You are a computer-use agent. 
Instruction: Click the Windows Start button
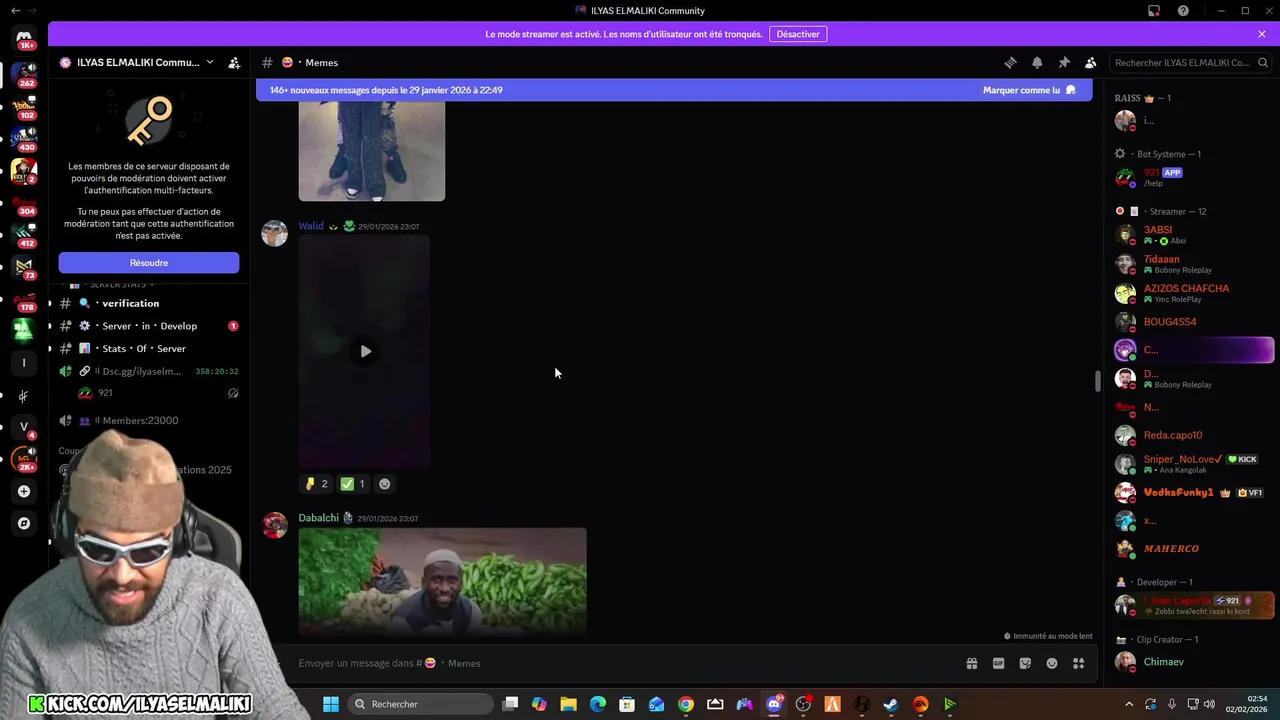click(330, 704)
